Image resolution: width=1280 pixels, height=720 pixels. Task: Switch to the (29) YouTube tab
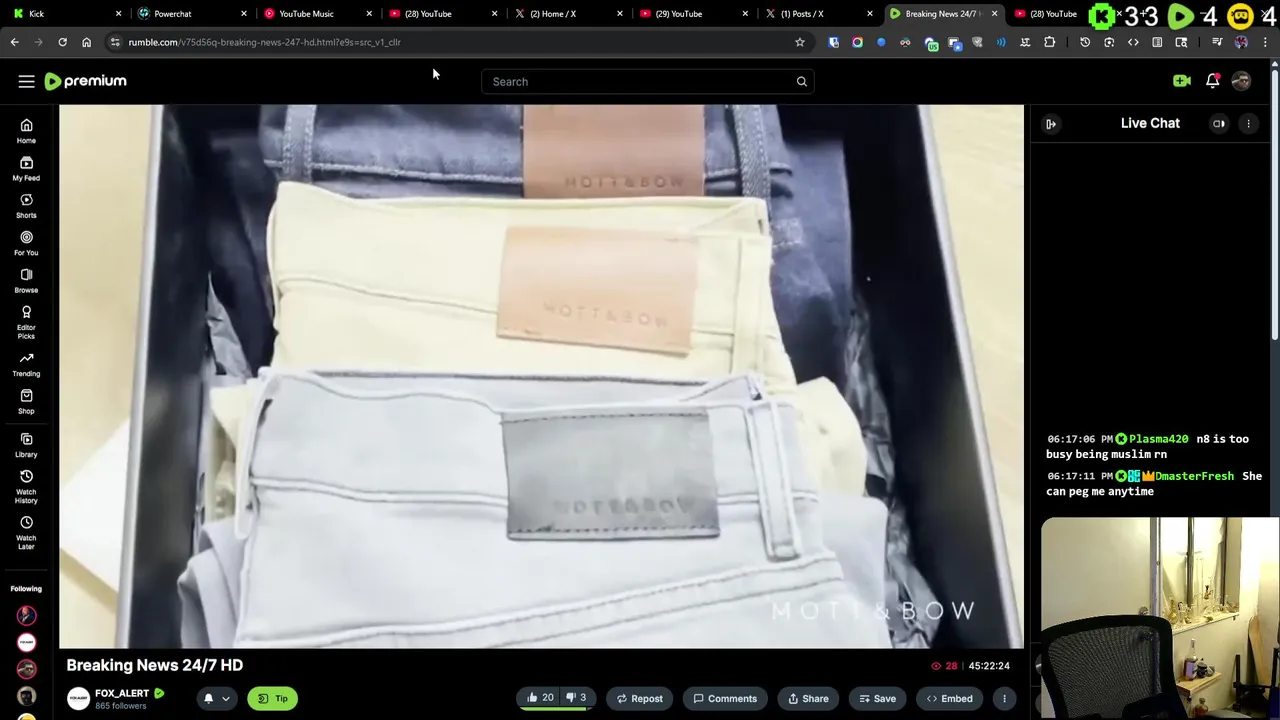point(692,14)
